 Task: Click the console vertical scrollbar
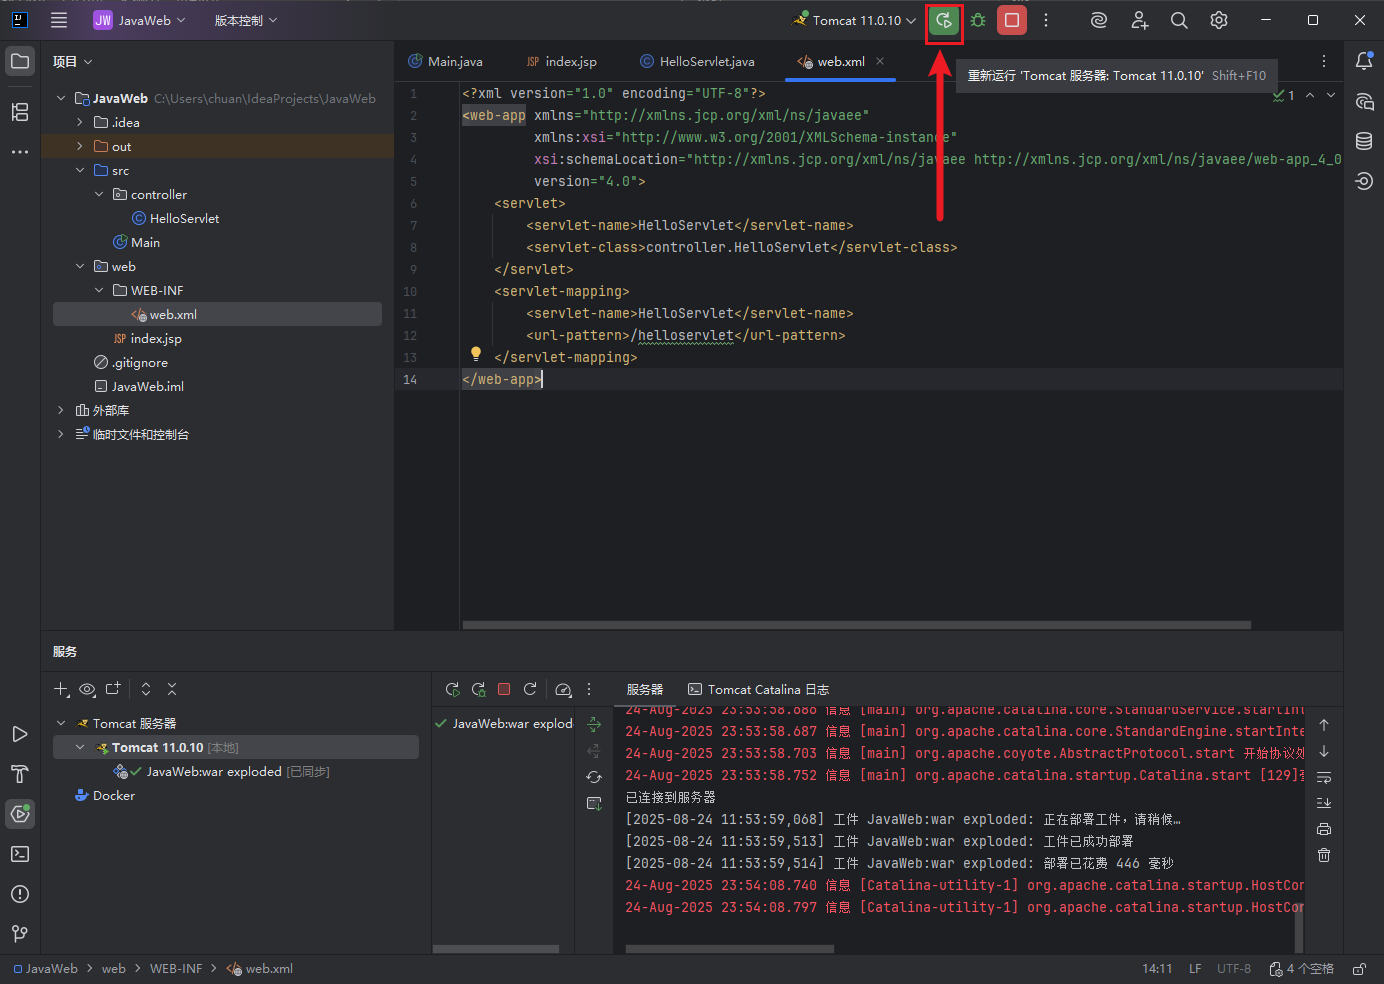[x=1299, y=929]
